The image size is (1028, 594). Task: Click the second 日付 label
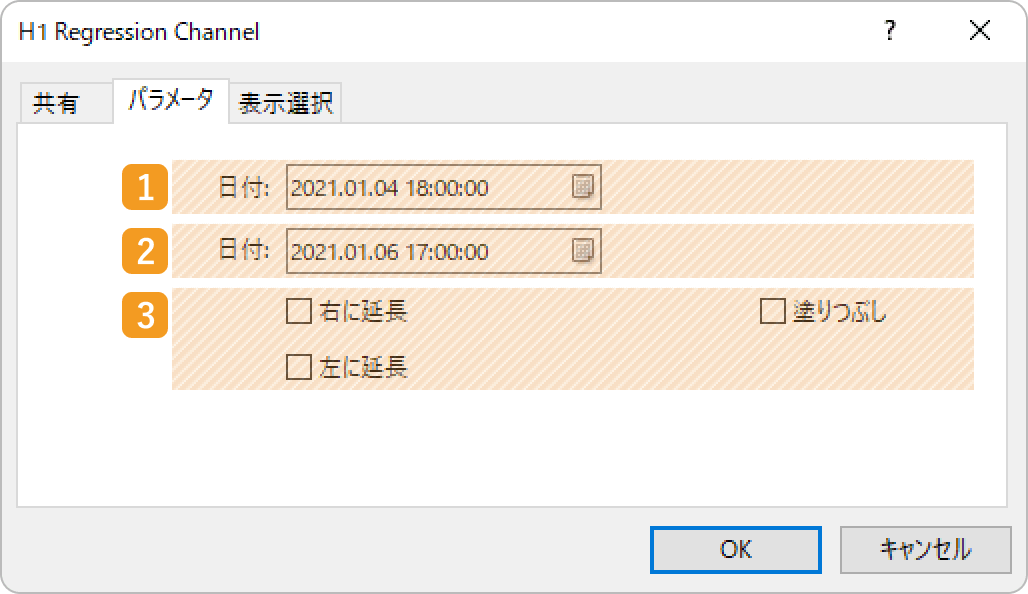click(243, 250)
